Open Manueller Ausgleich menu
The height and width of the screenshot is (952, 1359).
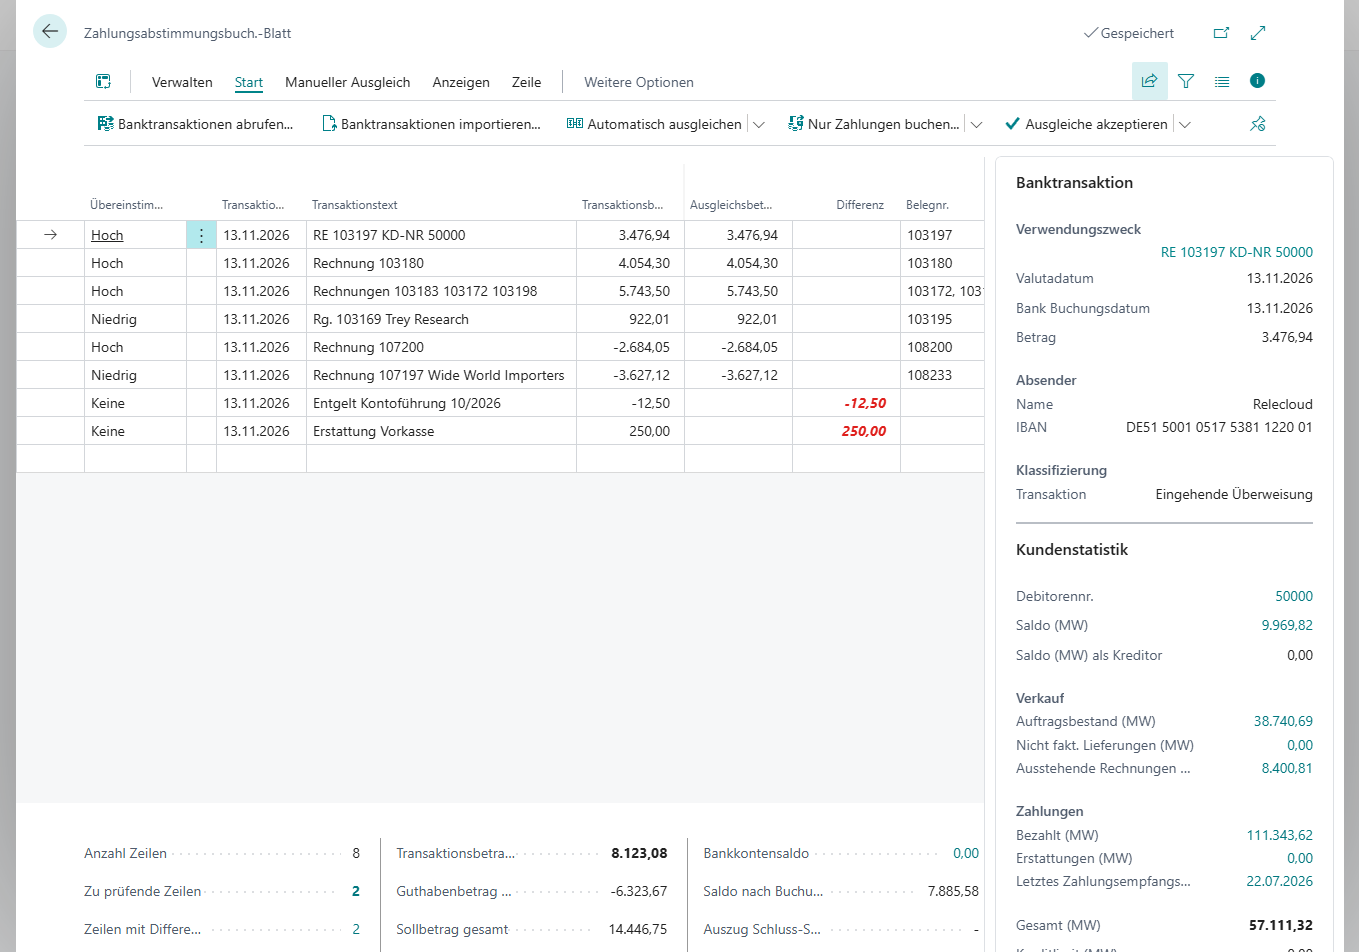coord(348,83)
